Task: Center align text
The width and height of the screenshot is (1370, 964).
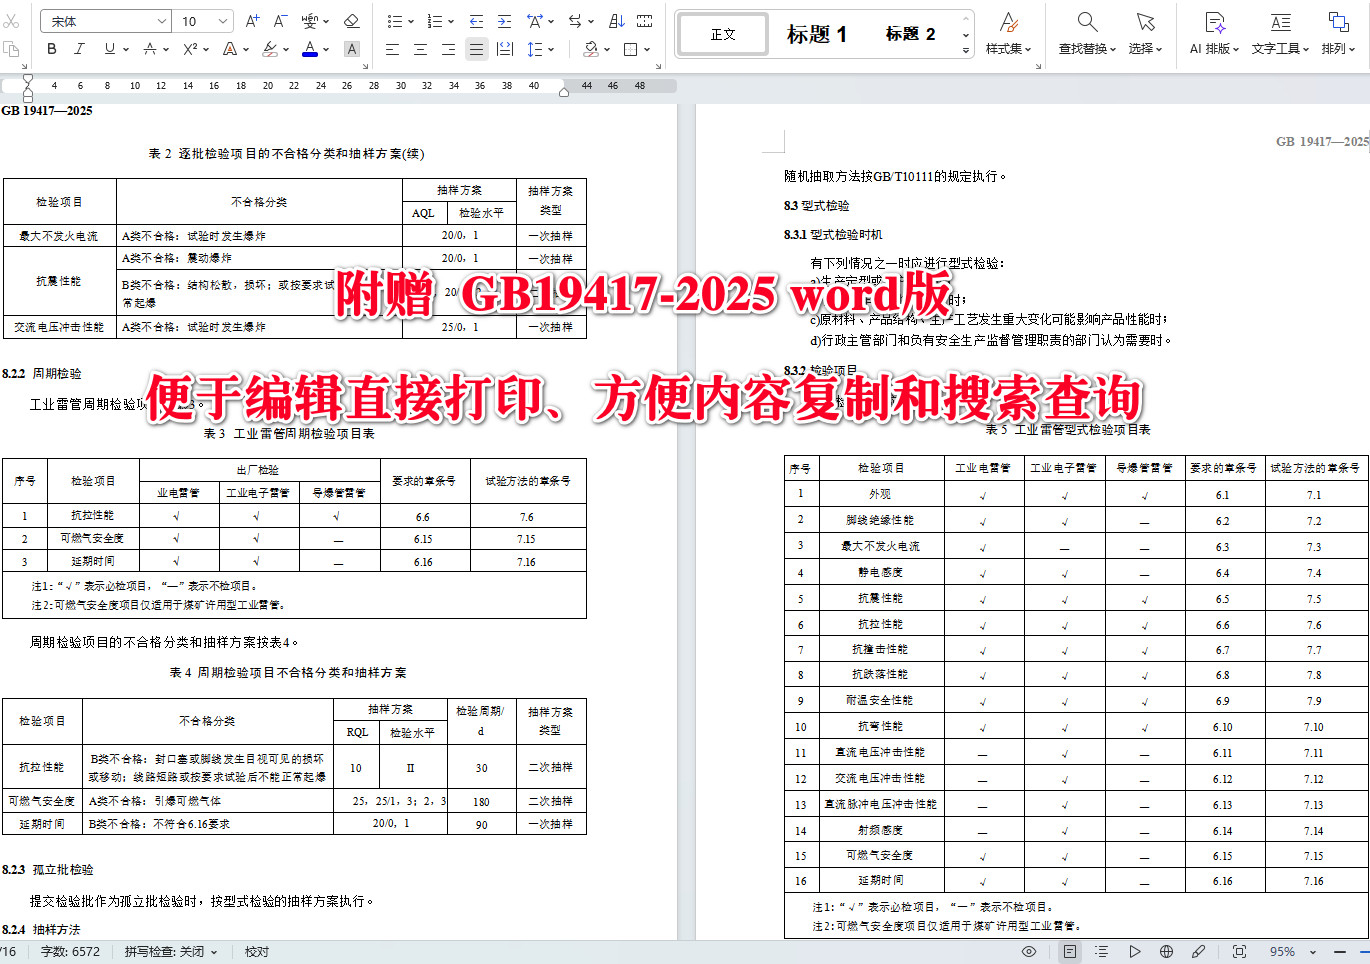Action: click(420, 49)
